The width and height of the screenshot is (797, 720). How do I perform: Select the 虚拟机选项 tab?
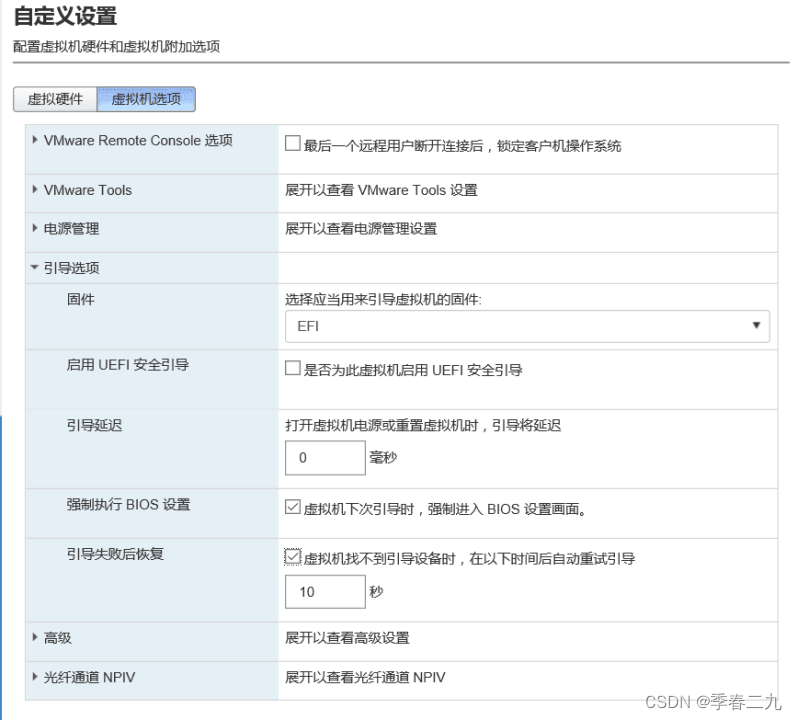pos(146,99)
